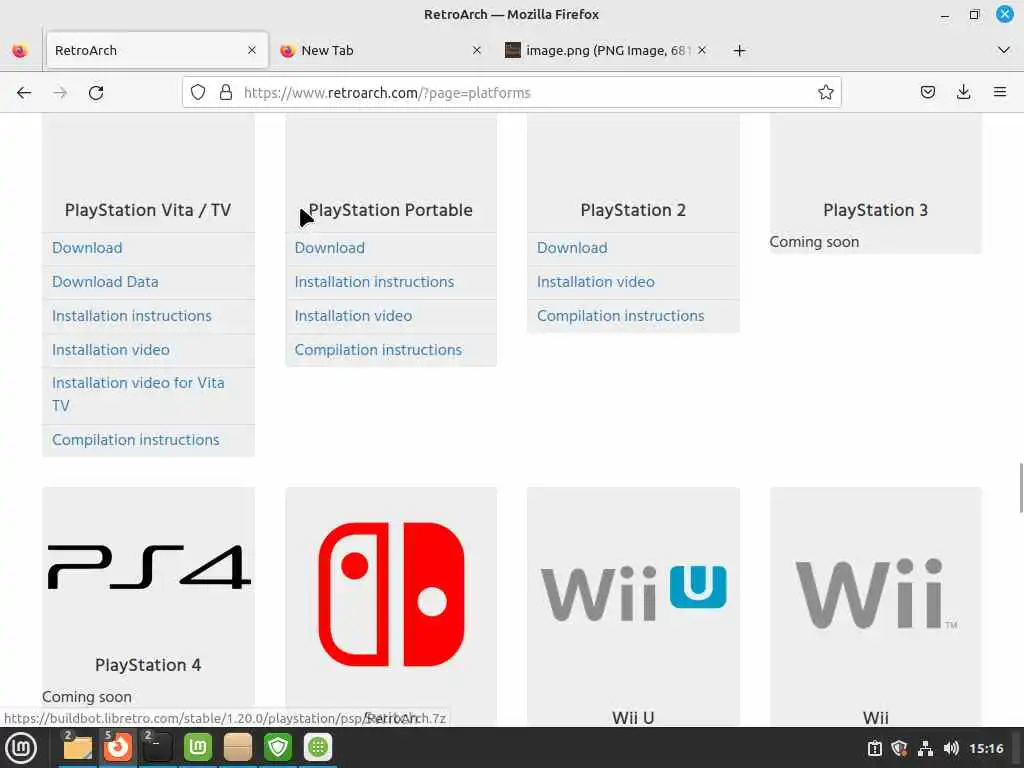Go forward using the forward arrow
The height and width of the screenshot is (768, 1024).
pyautogui.click(x=60, y=93)
